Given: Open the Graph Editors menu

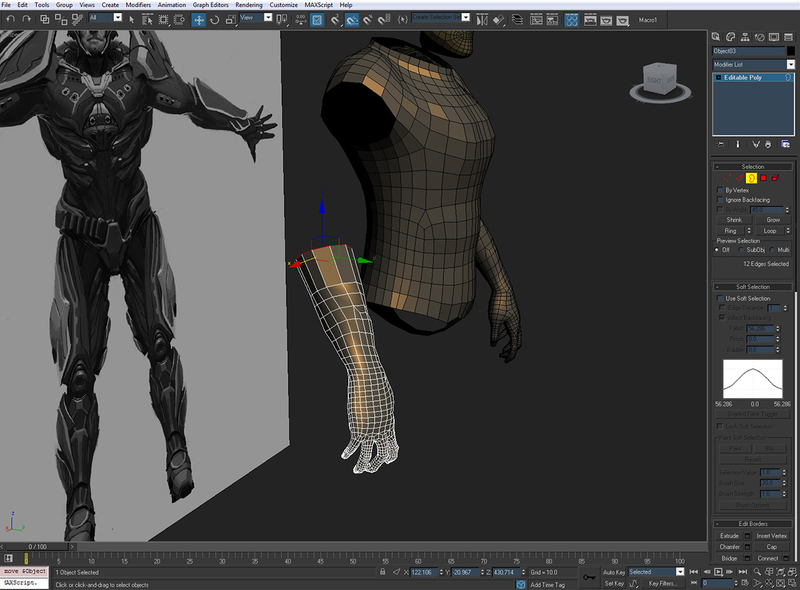Looking at the screenshot, I should [x=211, y=5].
